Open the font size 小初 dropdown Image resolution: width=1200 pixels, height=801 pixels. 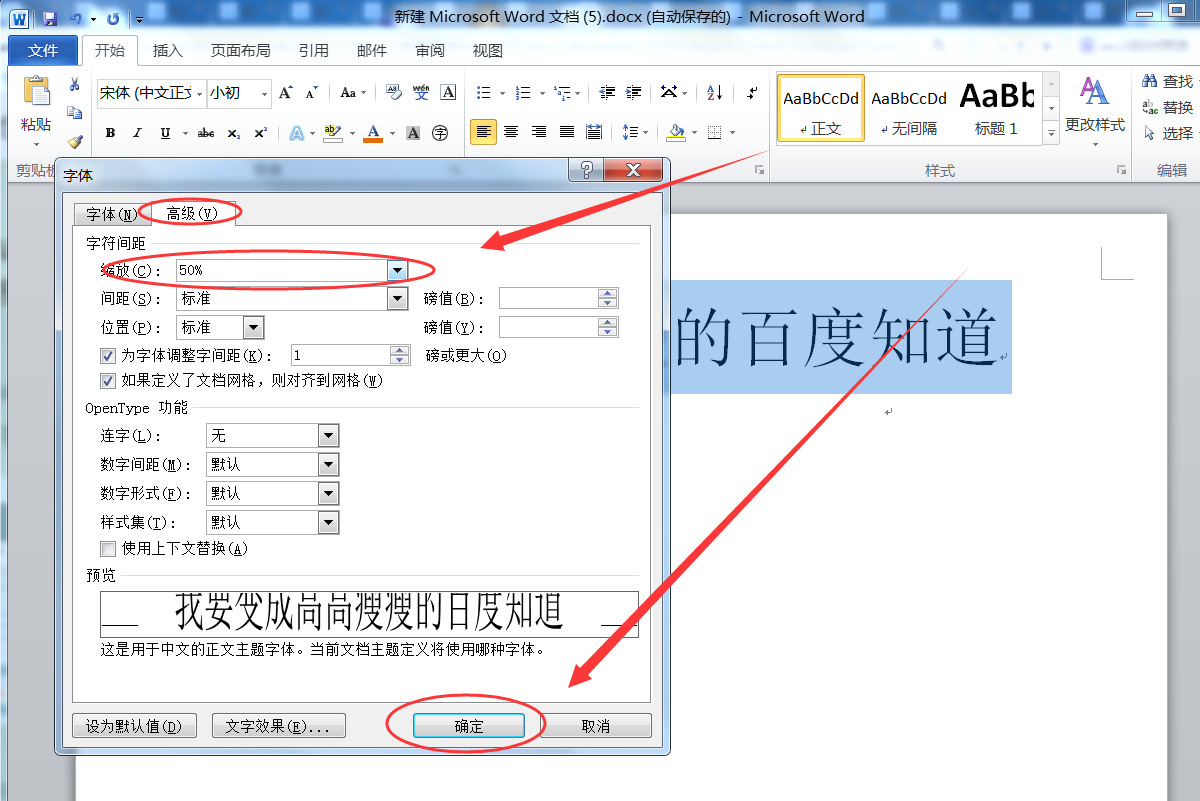tap(264, 93)
